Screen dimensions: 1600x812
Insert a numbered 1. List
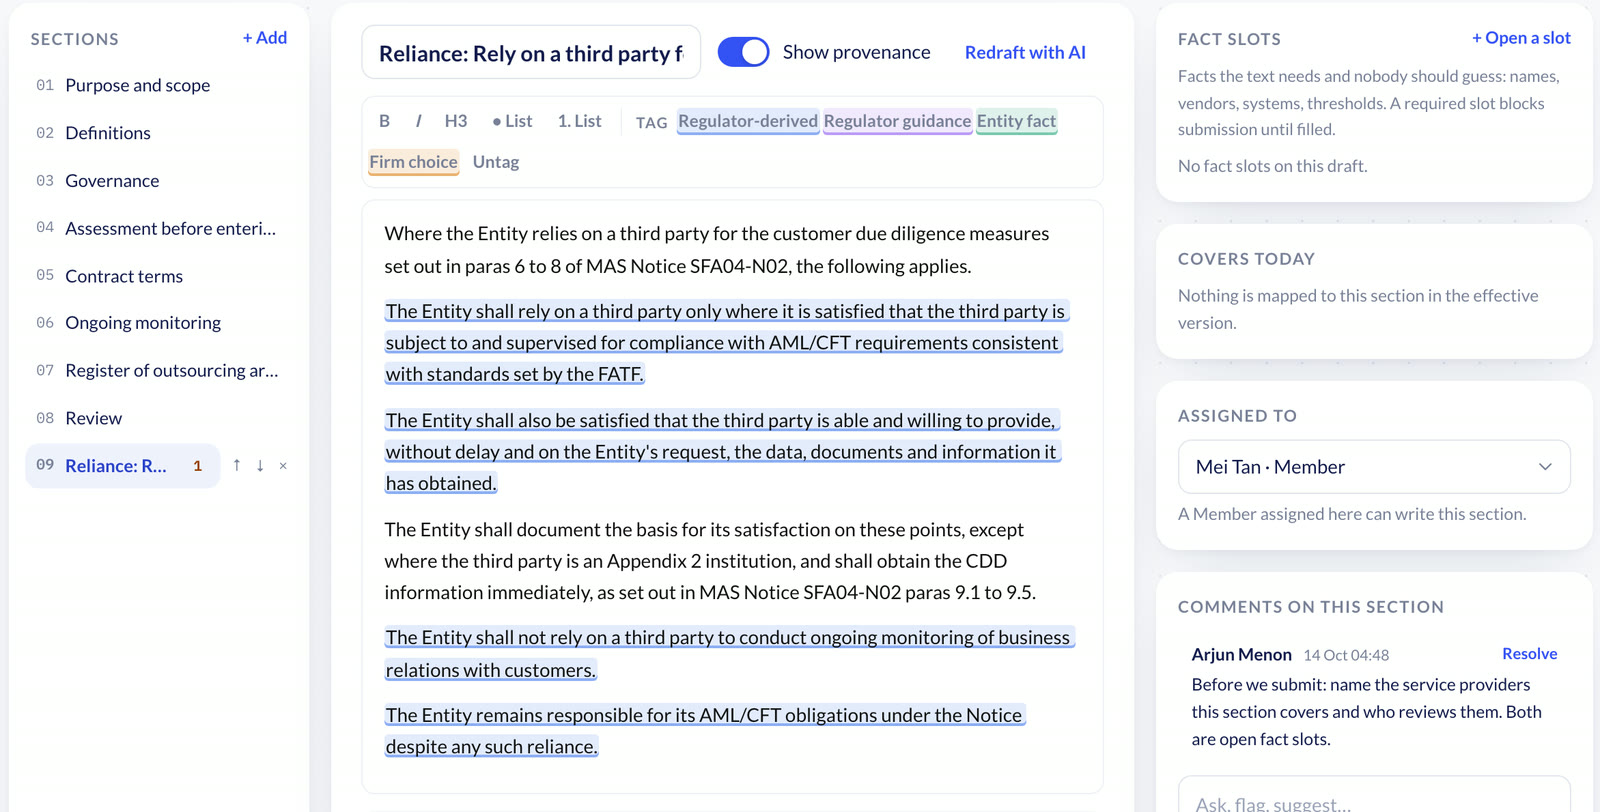[580, 121]
